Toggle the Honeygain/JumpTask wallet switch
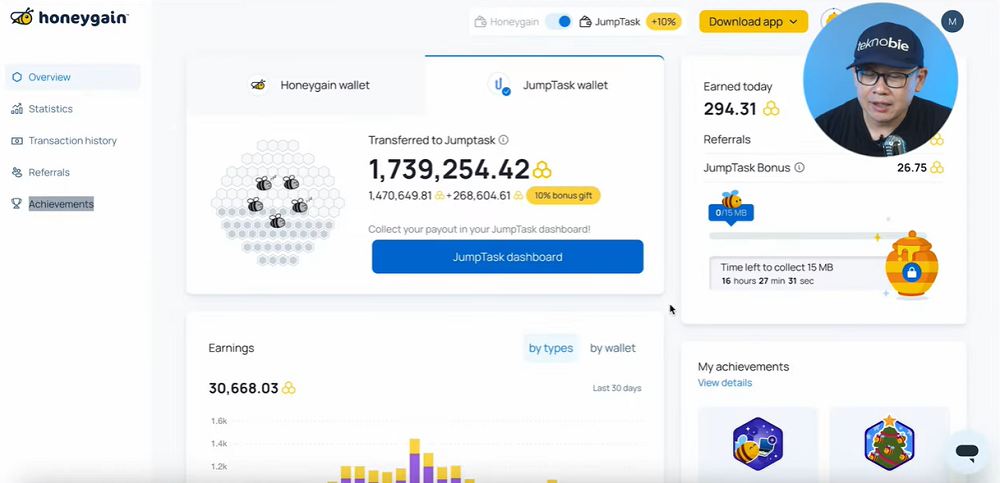Viewport: 1000px width, 483px height. [x=559, y=22]
